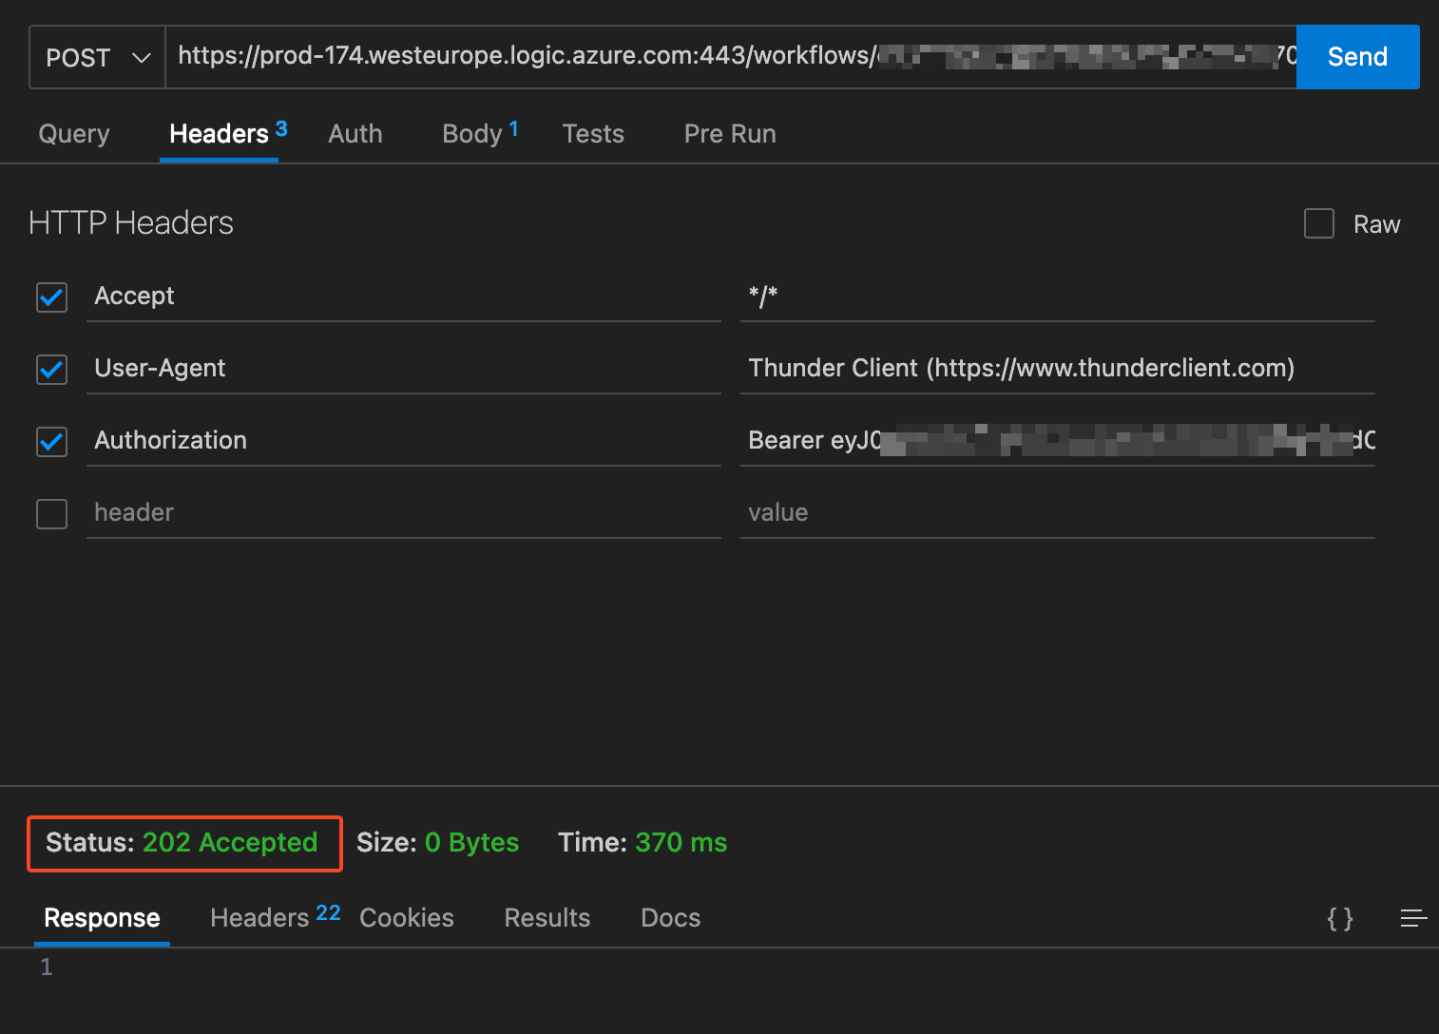Screen dimensions: 1439x1034
Task: Open the Docs tab
Action: click(669, 917)
